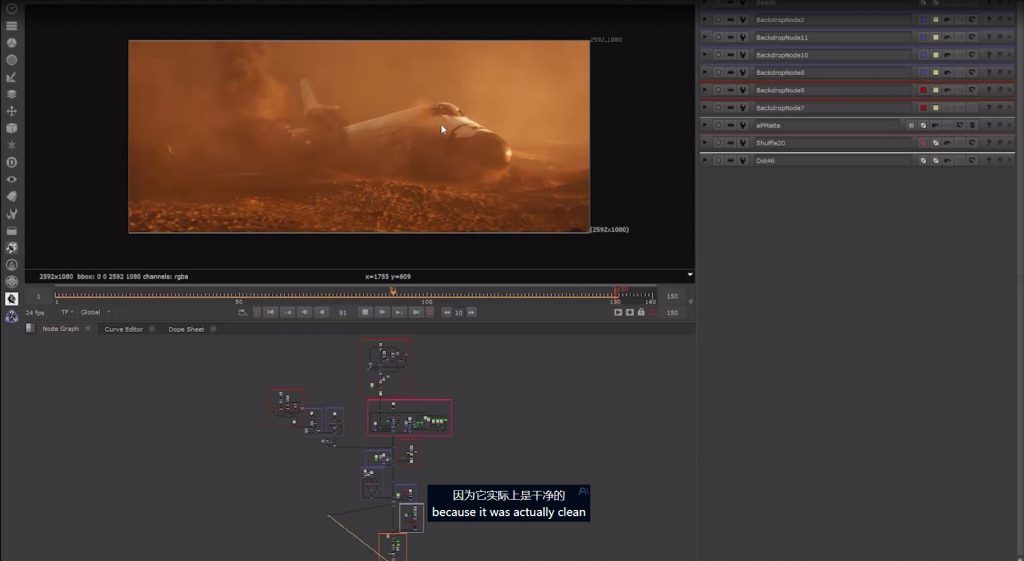Viewport: 1024px width, 561px height.
Task: Minimize the BackdropNode10 properties row
Action: (x=730, y=55)
